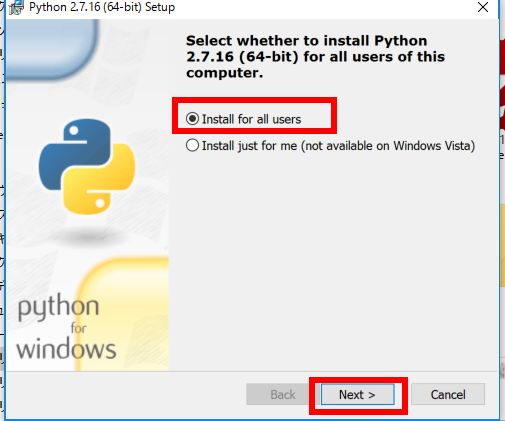Abort setup with the Cancel button
Image resolution: width=505 pixels, height=421 pixels.
(448, 395)
